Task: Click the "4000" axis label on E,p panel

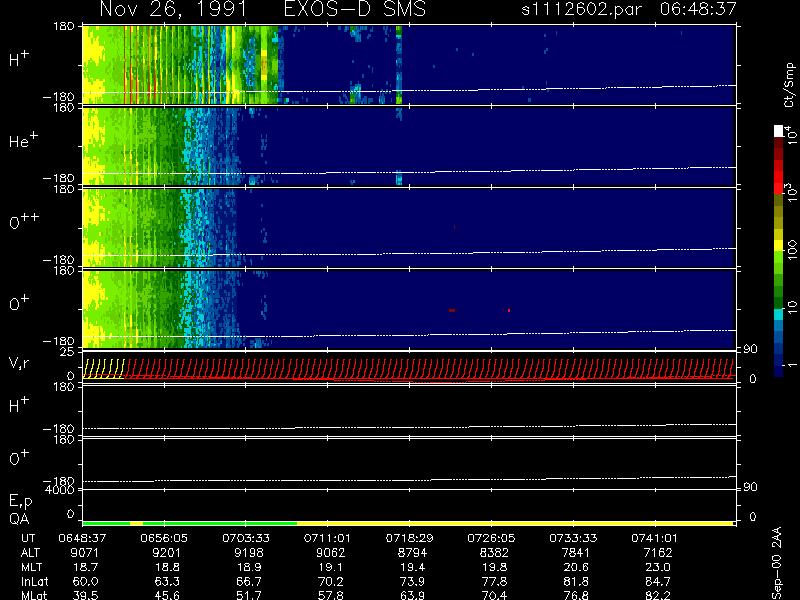Action: click(x=60, y=489)
